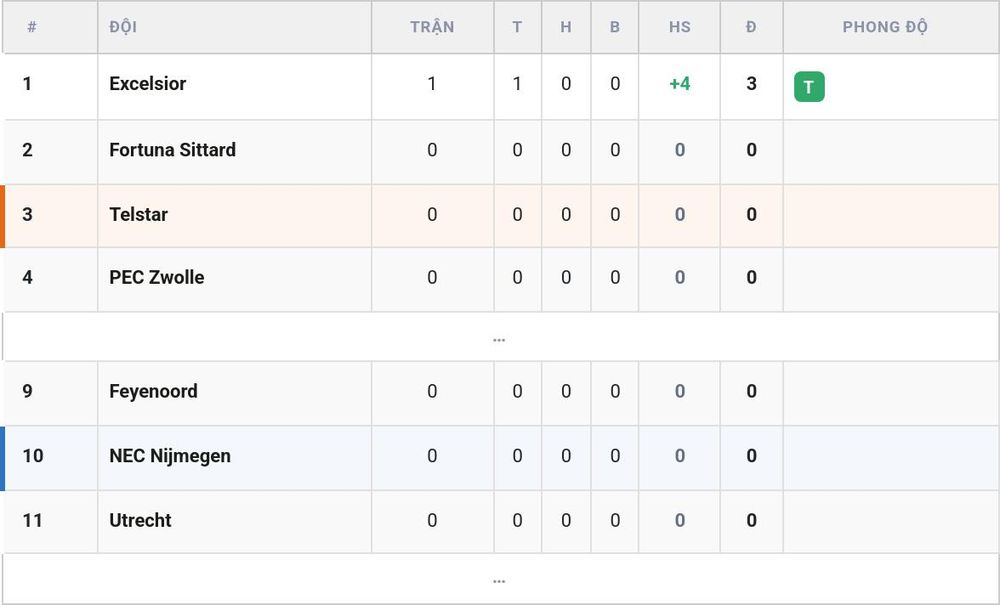
Task: Open the Excelsior team link
Action: 147,84
